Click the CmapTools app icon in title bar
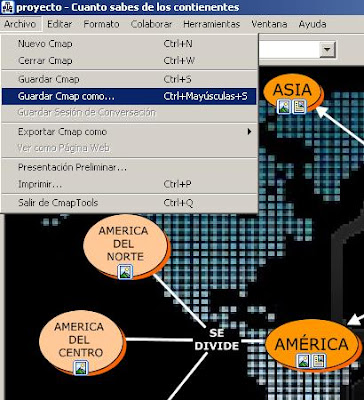Viewport: 364px width, 400px height. pyautogui.click(x=7, y=7)
